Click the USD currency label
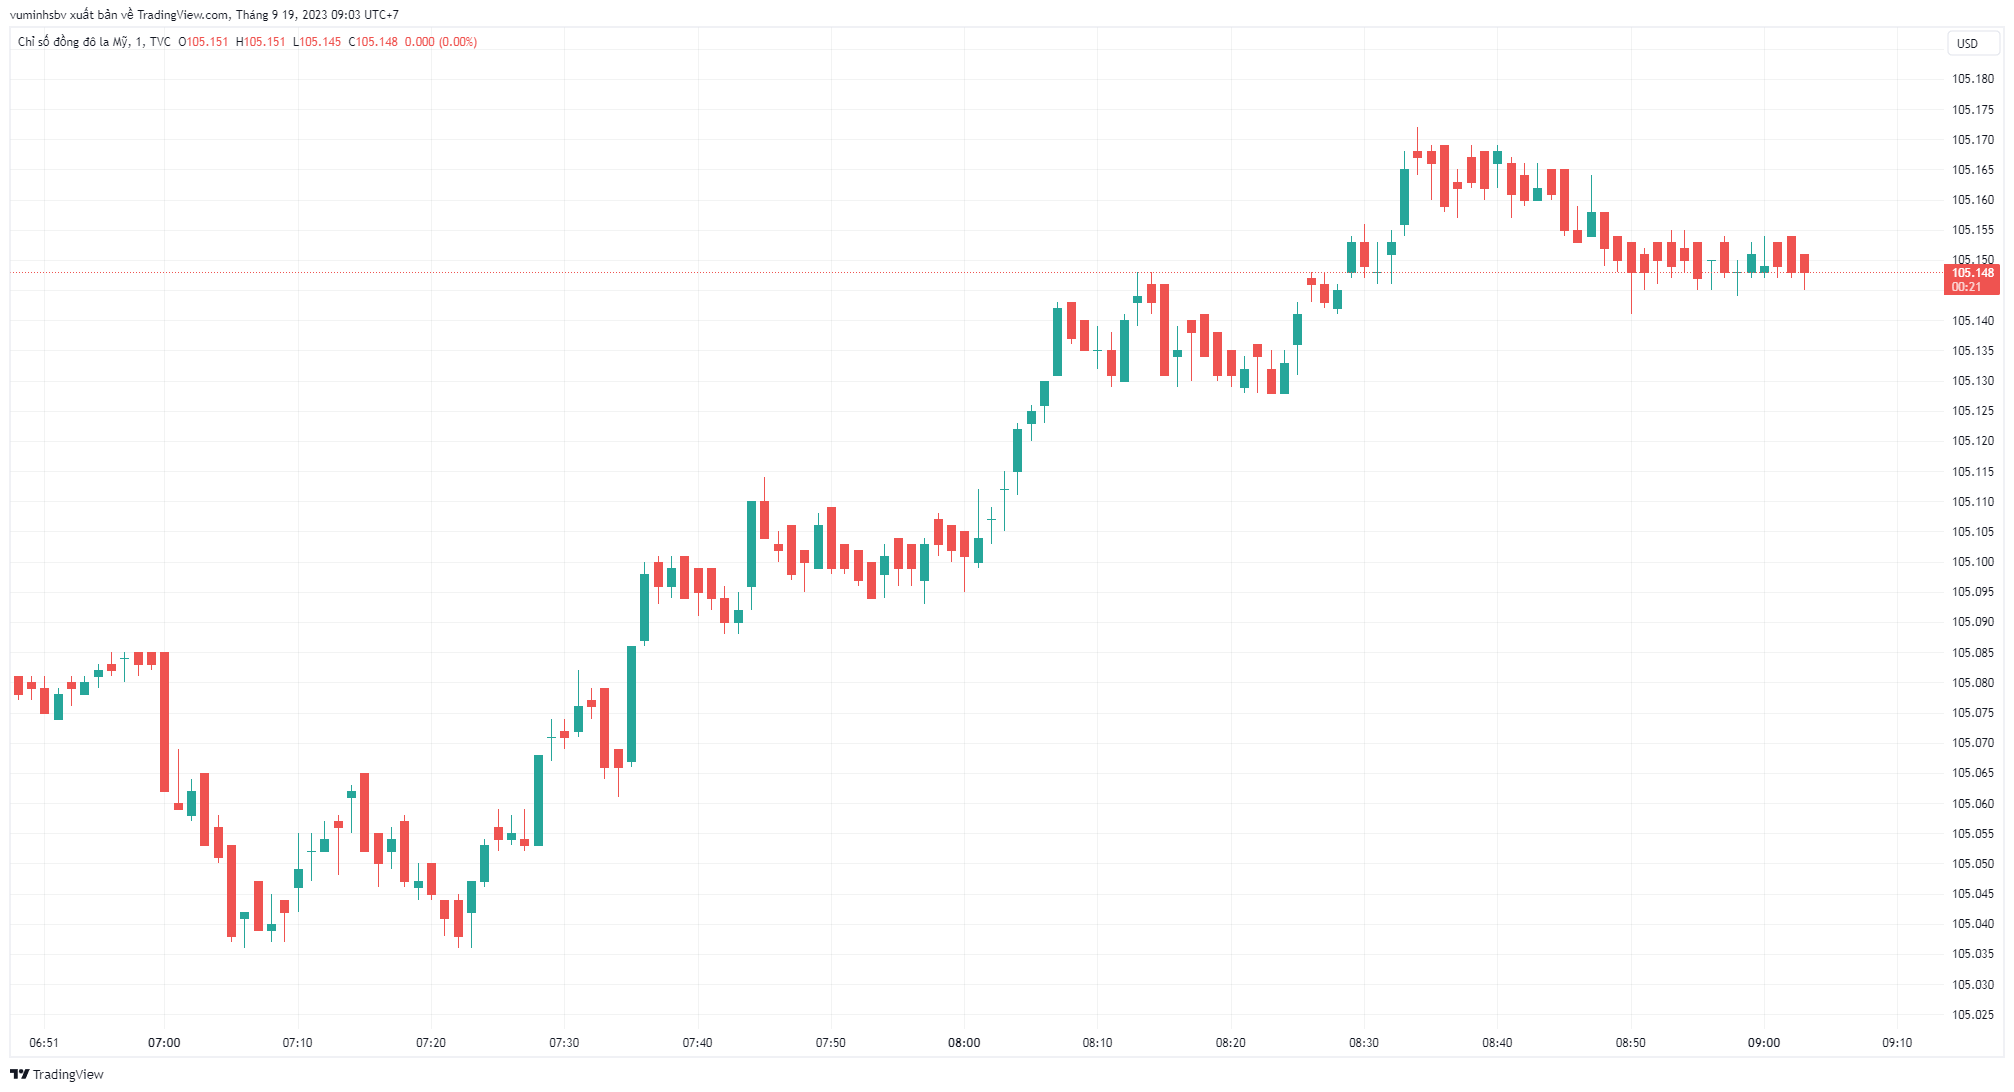Screen dimensions: 2014x1092 1967,43
